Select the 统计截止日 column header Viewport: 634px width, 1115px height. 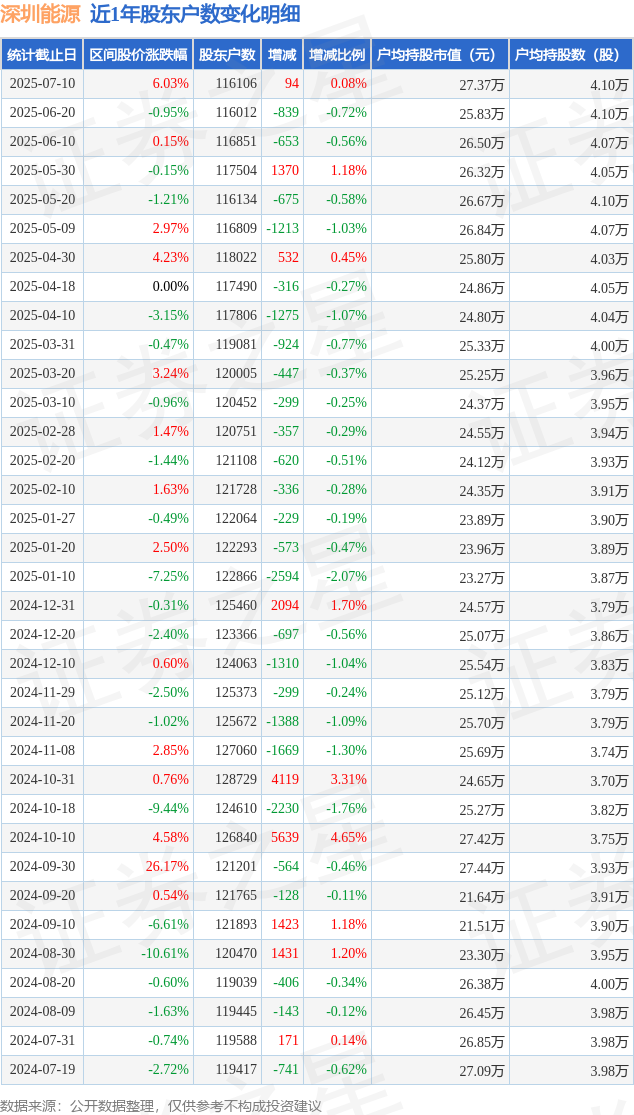[x=41, y=55]
